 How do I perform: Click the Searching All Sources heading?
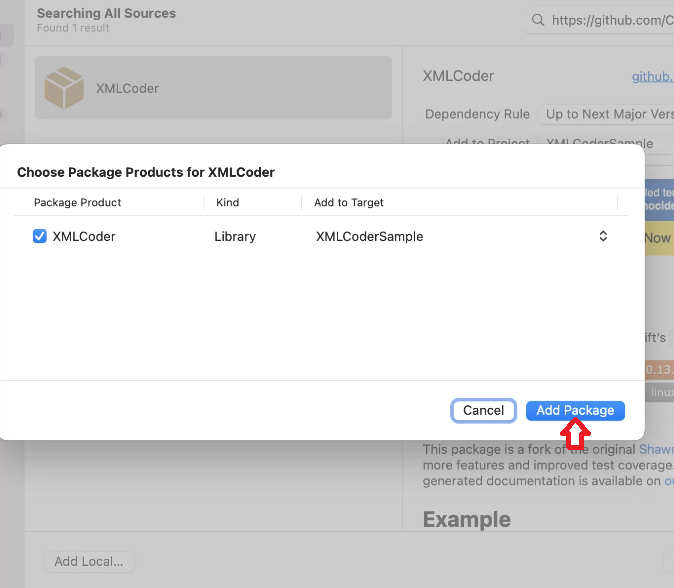click(106, 13)
